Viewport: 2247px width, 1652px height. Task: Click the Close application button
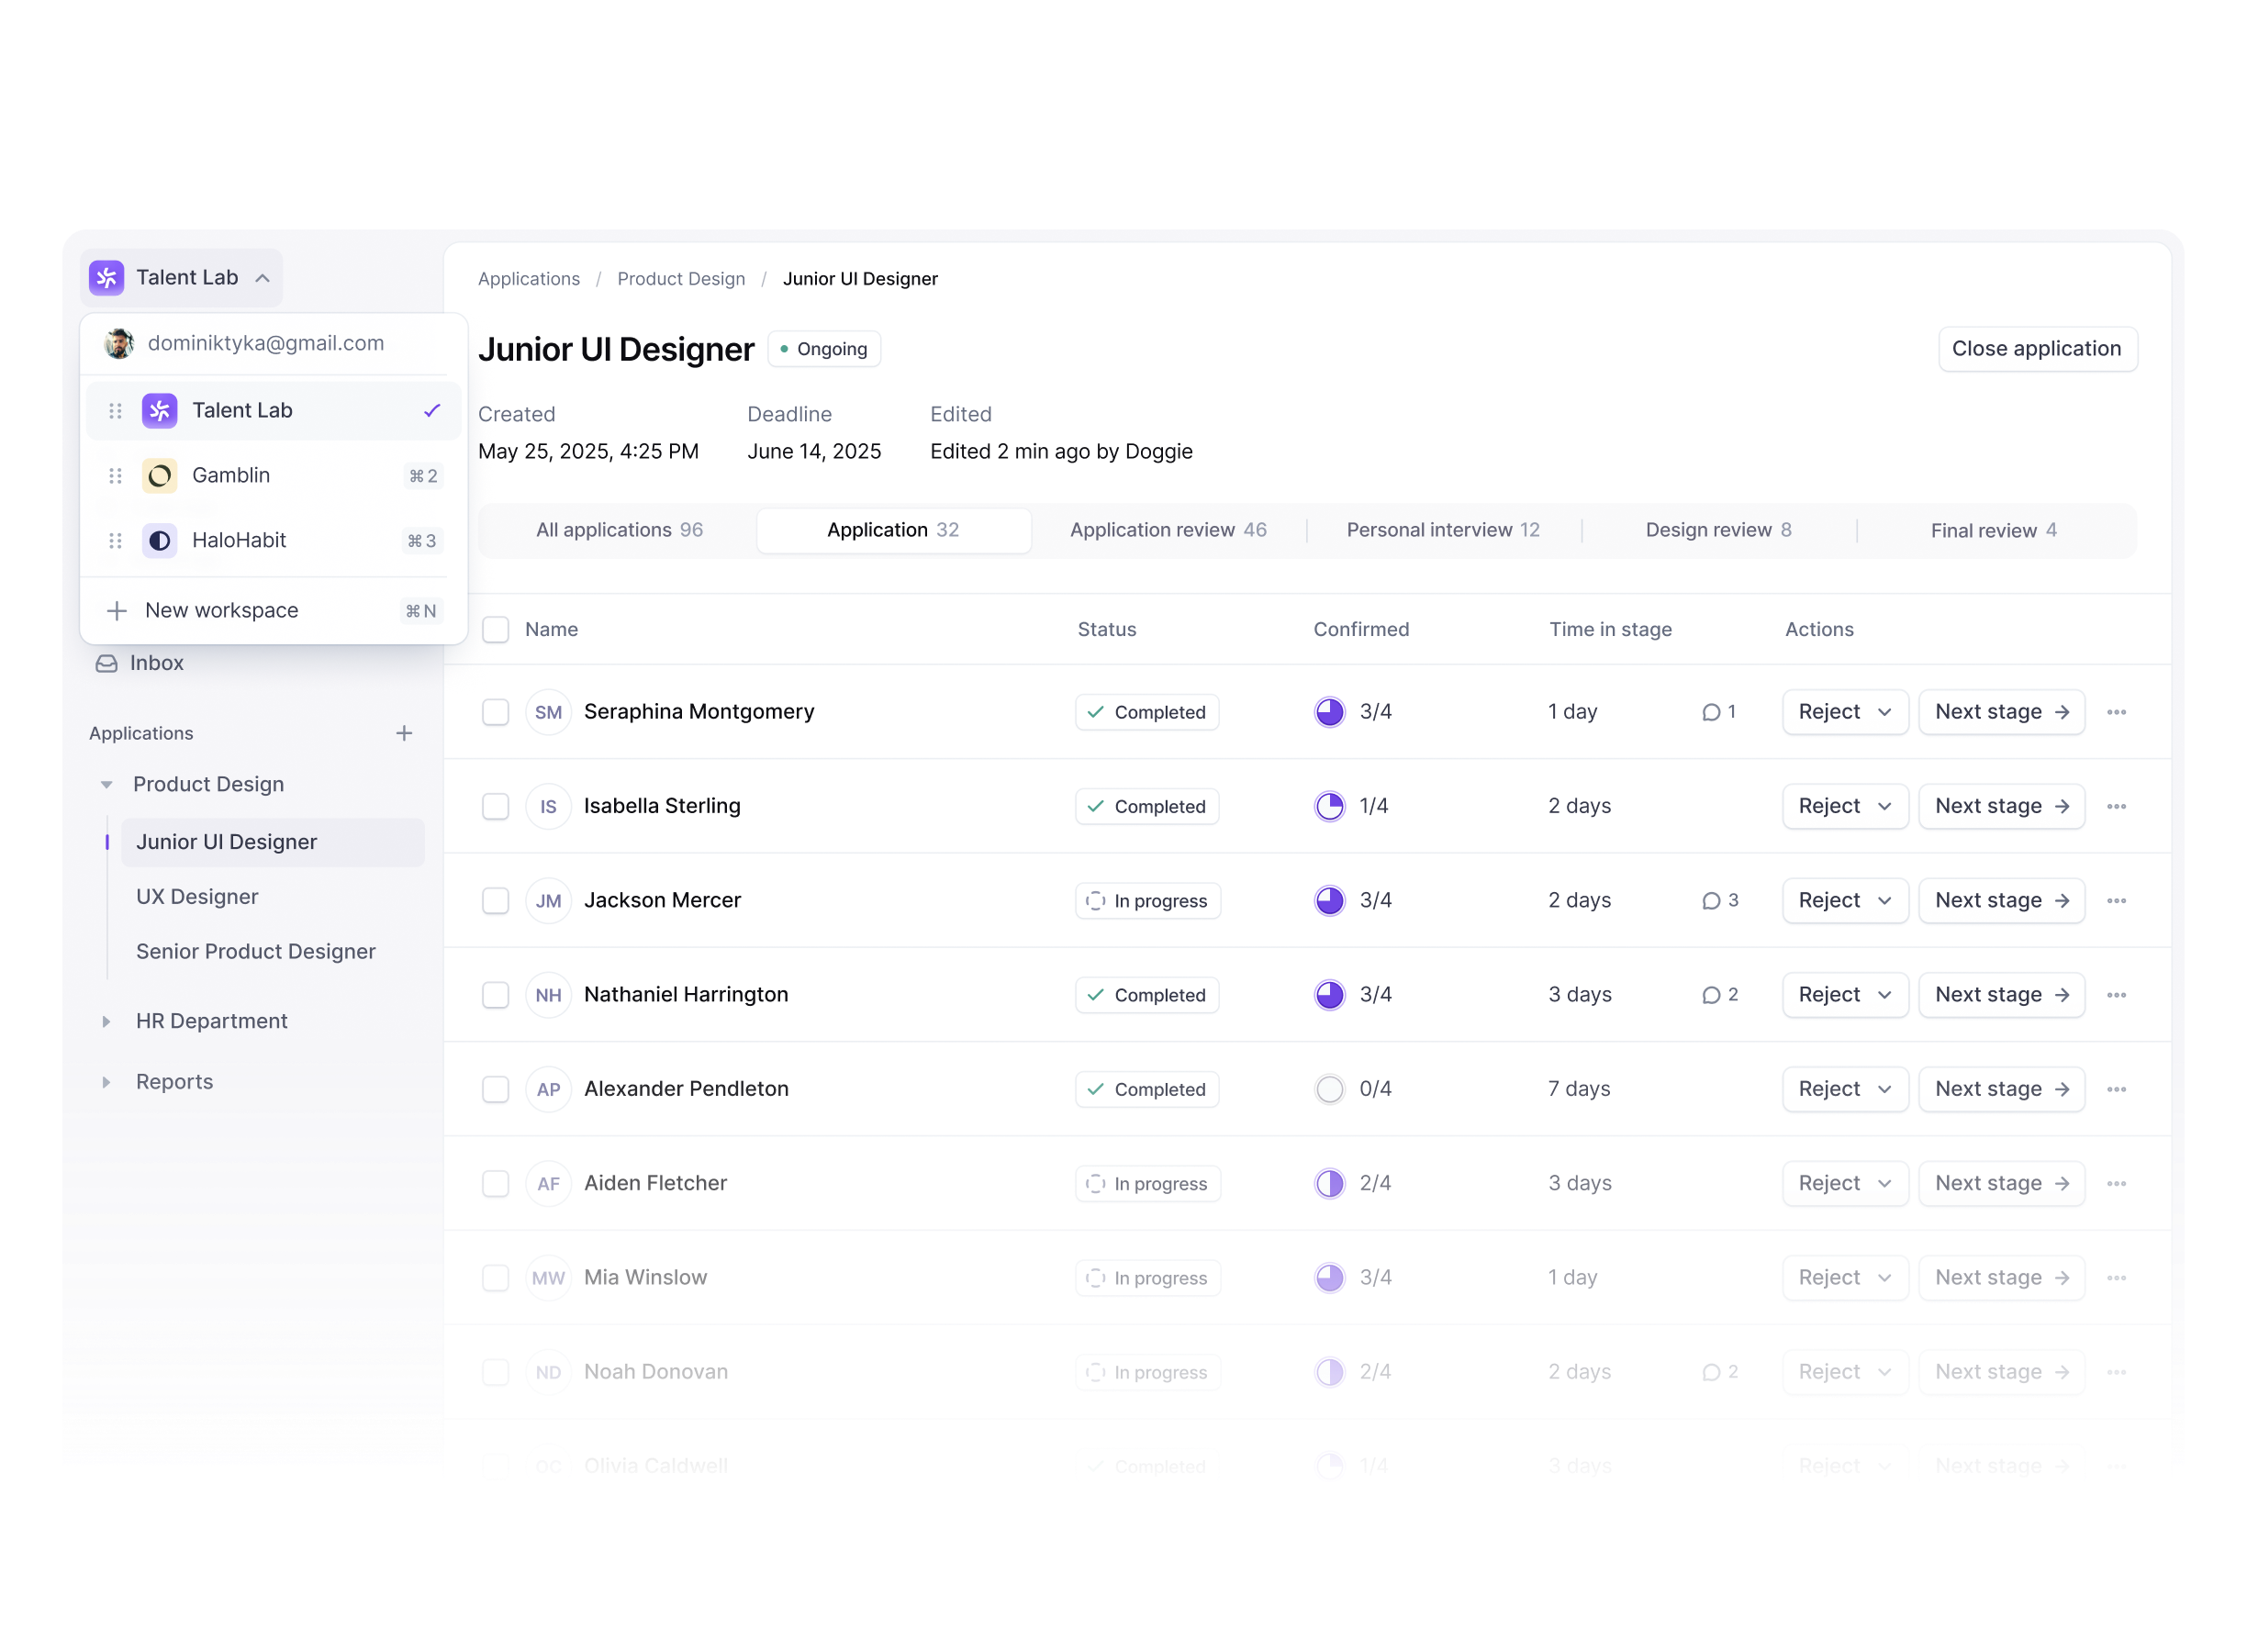(x=2036, y=349)
